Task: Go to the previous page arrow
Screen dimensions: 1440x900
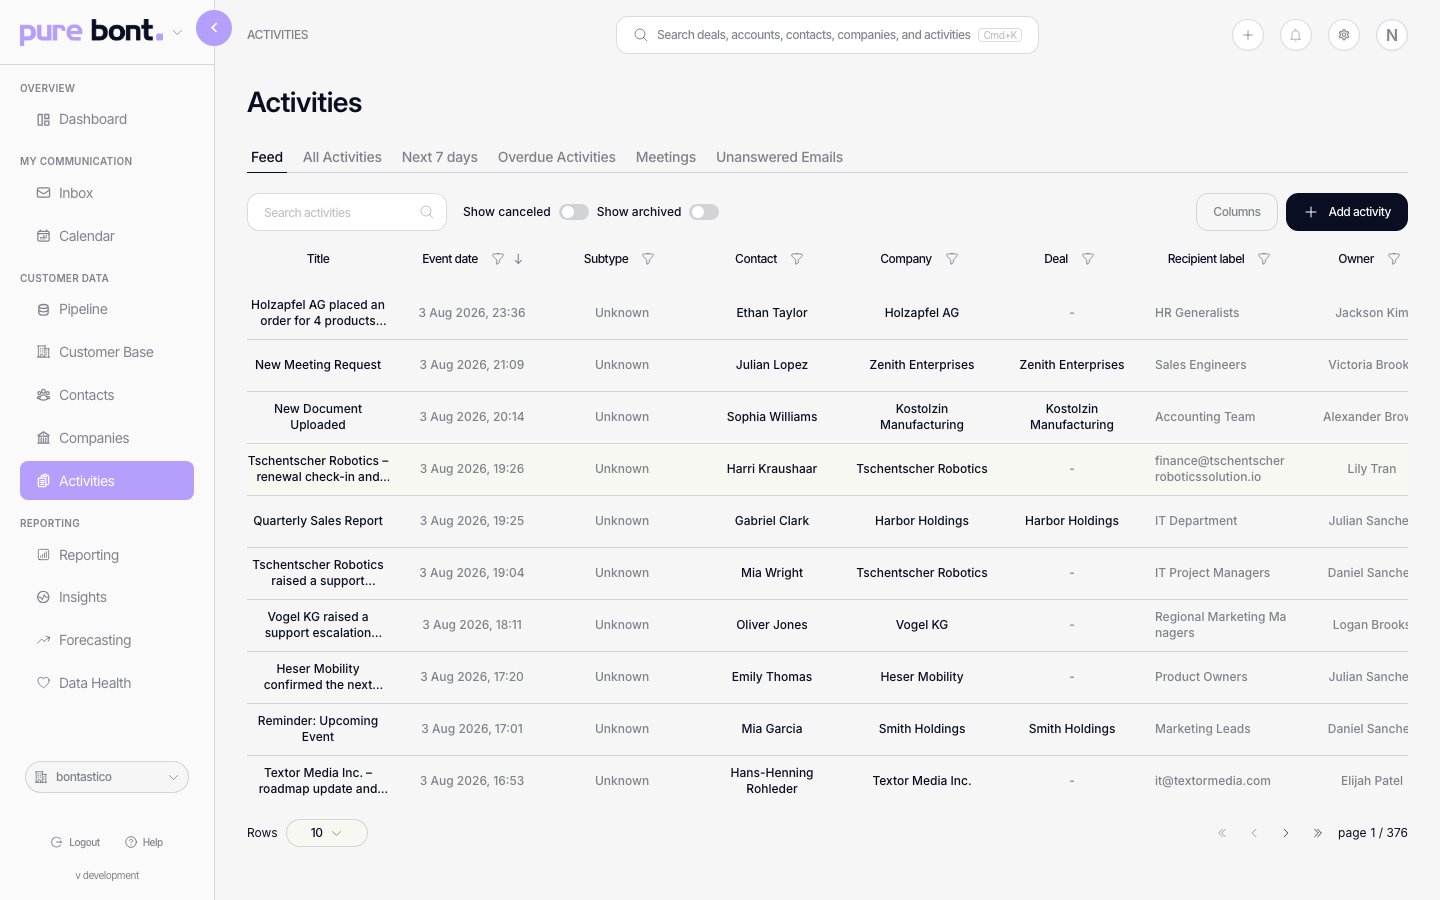Action: click(1254, 833)
